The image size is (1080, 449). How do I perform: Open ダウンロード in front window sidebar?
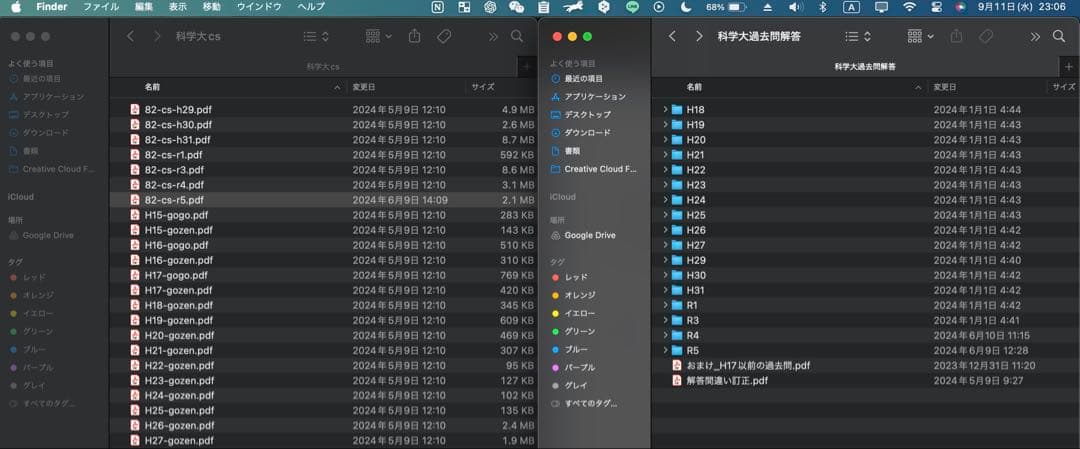(581, 132)
